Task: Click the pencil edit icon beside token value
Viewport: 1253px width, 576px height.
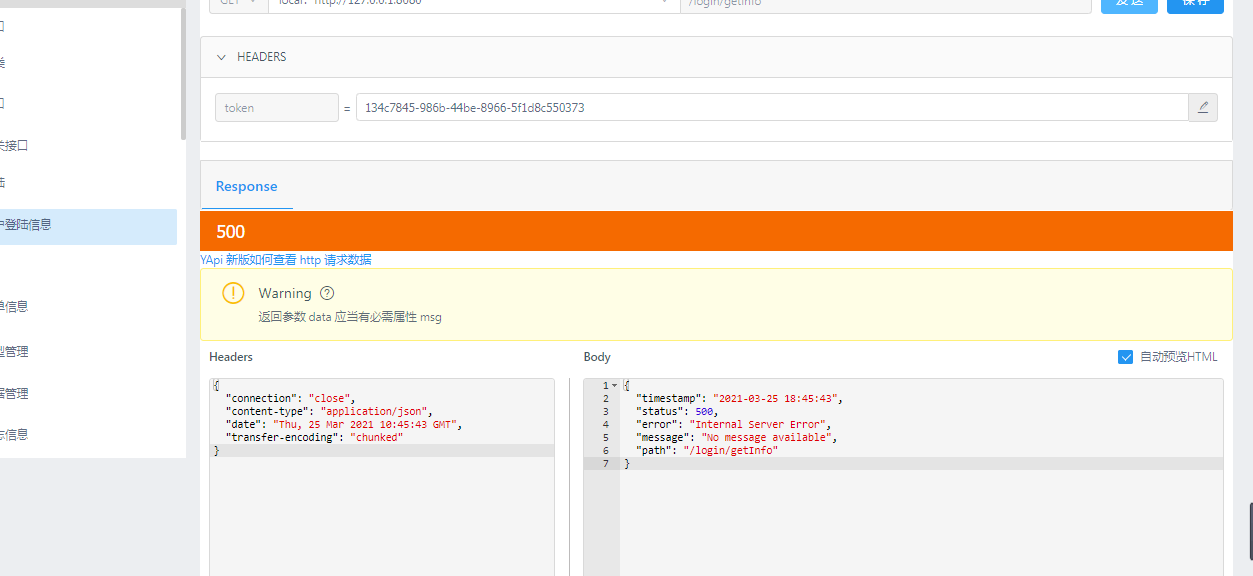Action: click(x=1203, y=107)
